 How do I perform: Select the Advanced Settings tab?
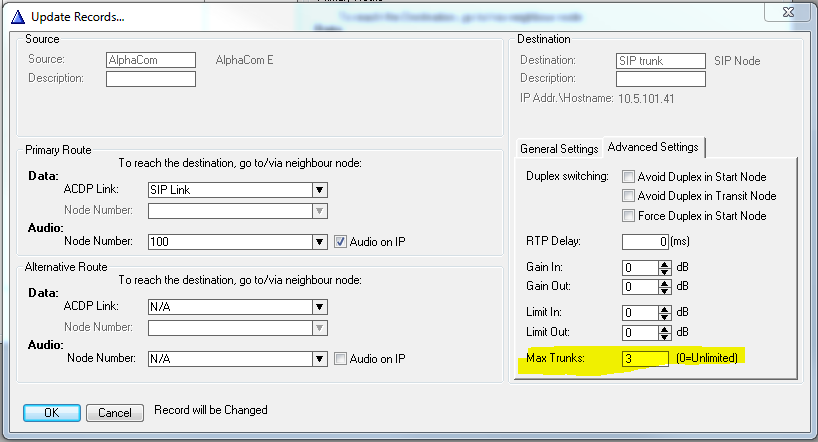(653, 147)
